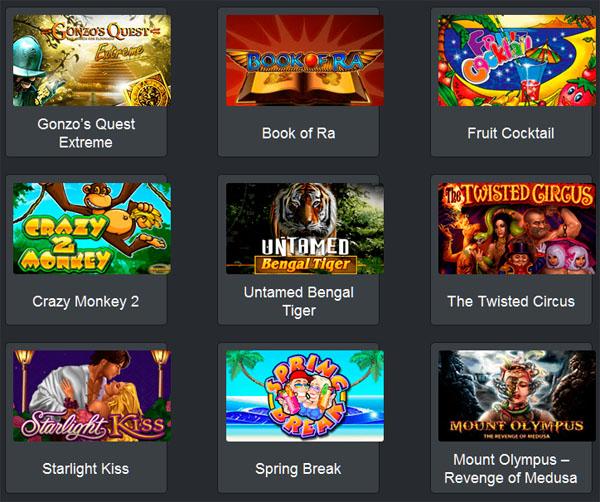The height and width of the screenshot is (502, 600).
Task: Open the 'Untamed Bengal Tiger' caption
Action: [298, 302]
